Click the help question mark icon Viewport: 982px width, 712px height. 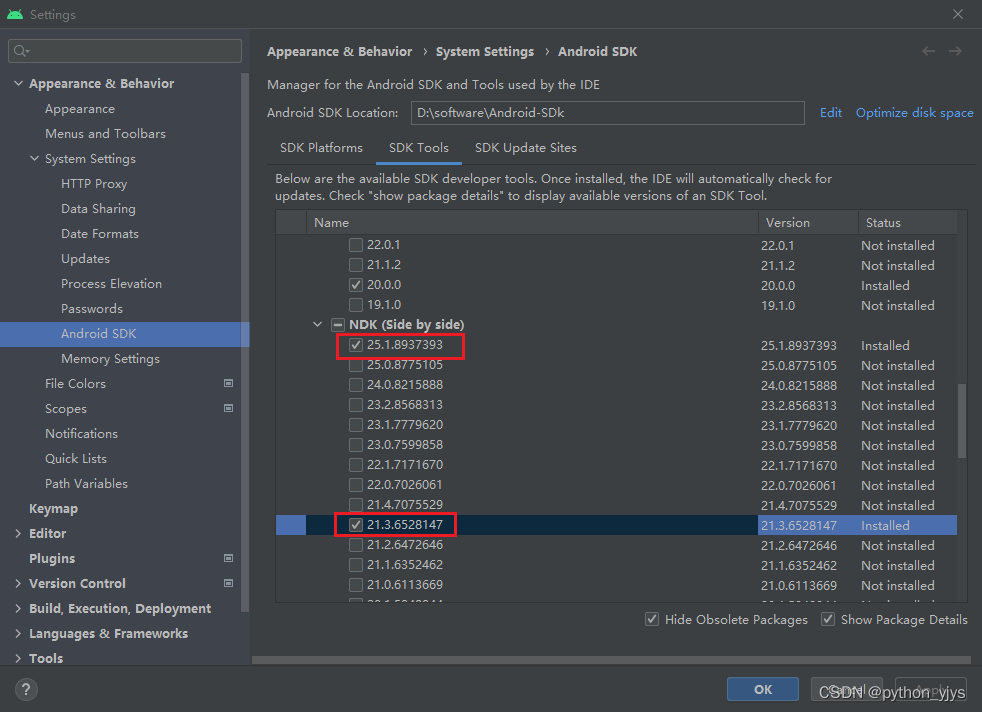(x=25, y=689)
